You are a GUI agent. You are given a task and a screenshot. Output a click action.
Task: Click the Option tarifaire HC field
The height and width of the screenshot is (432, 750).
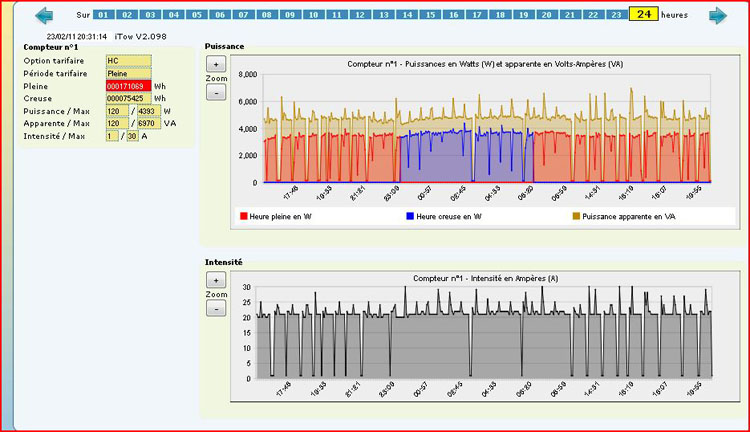tap(128, 61)
